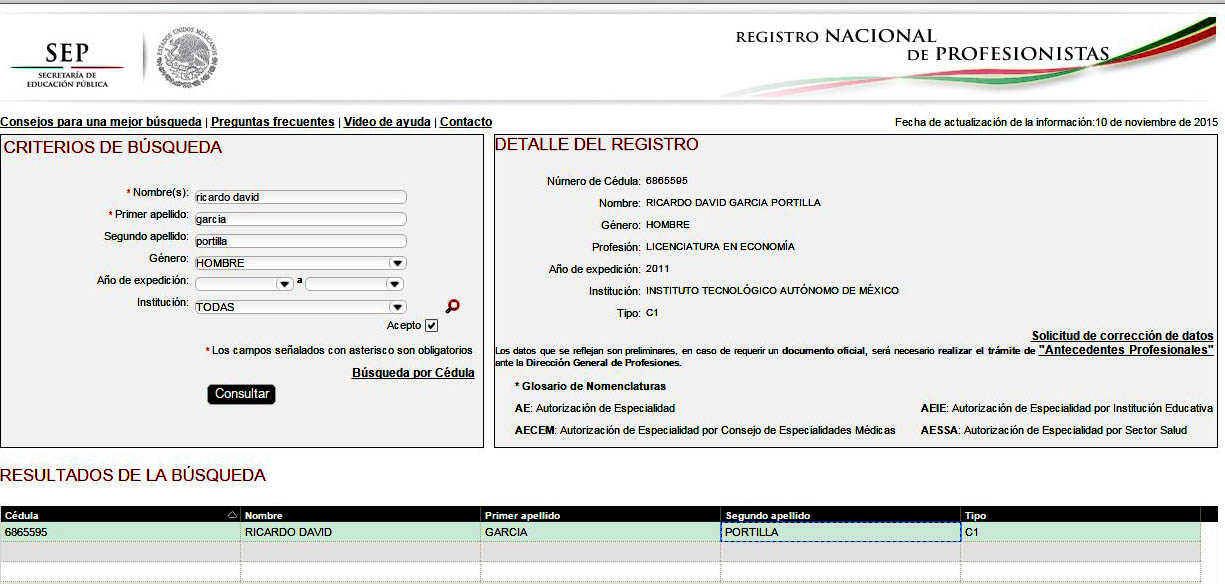Click the Segundo apellido input field
Image resolution: width=1225 pixels, height=584 pixels.
tap(300, 241)
